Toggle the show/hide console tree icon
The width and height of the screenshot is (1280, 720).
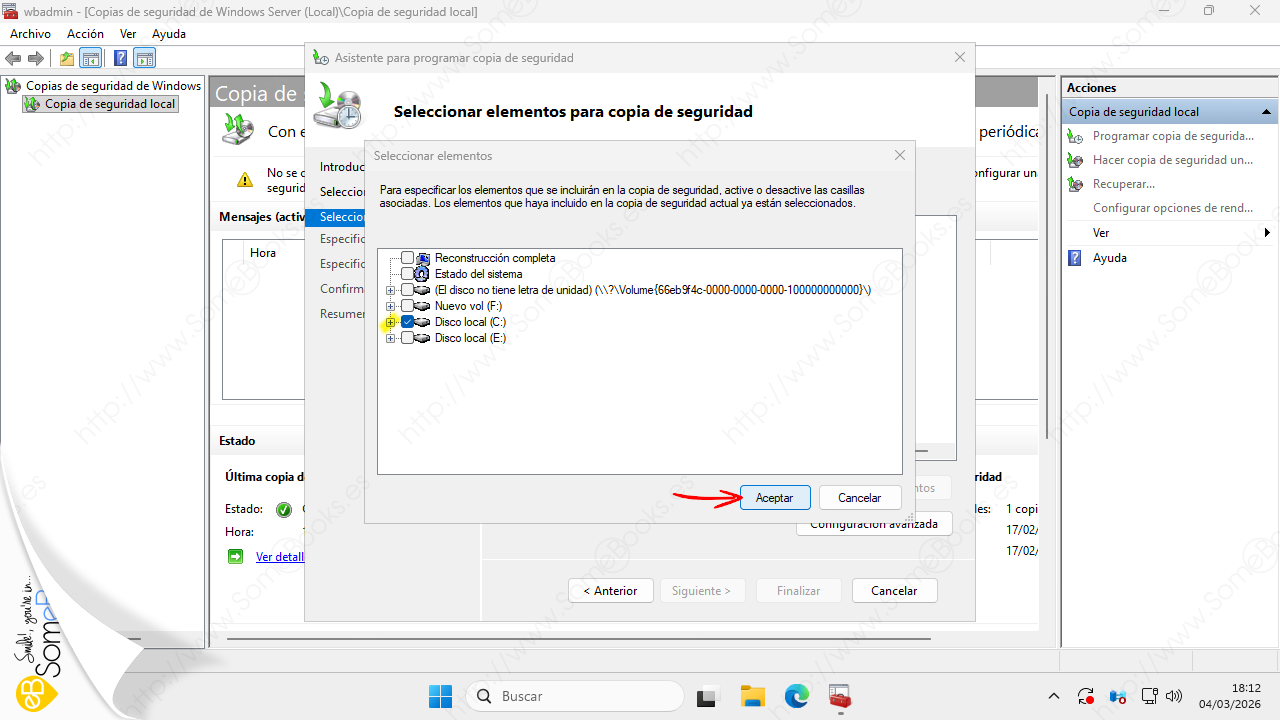point(91,58)
